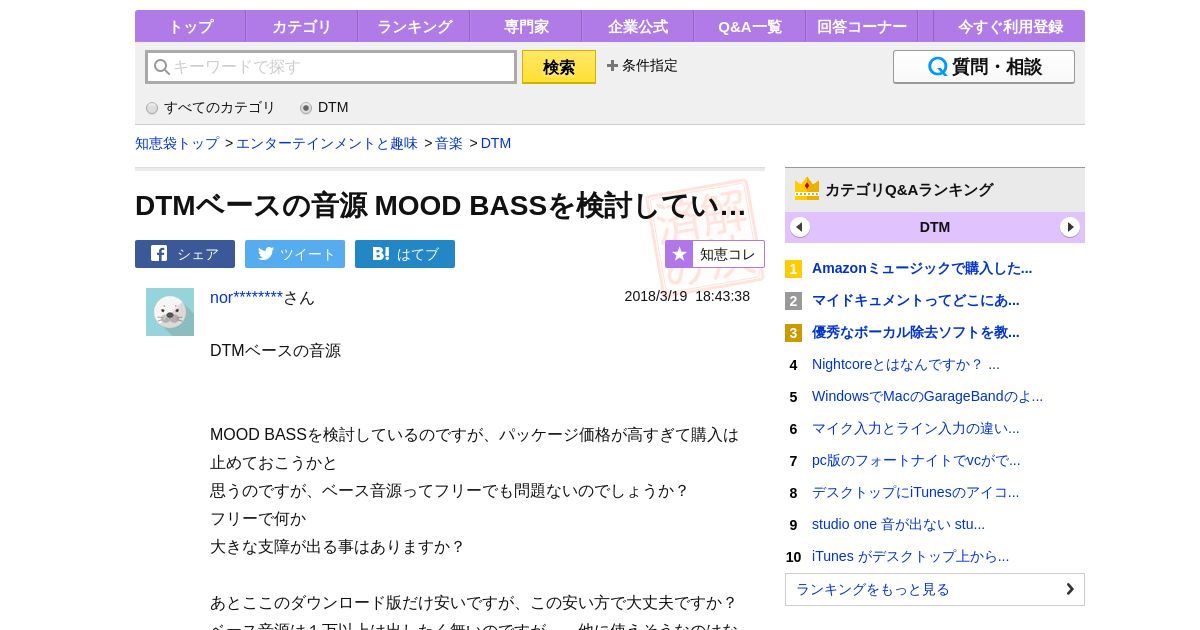Open the 音楽 breadcrumb link

pyautogui.click(x=449, y=143)
